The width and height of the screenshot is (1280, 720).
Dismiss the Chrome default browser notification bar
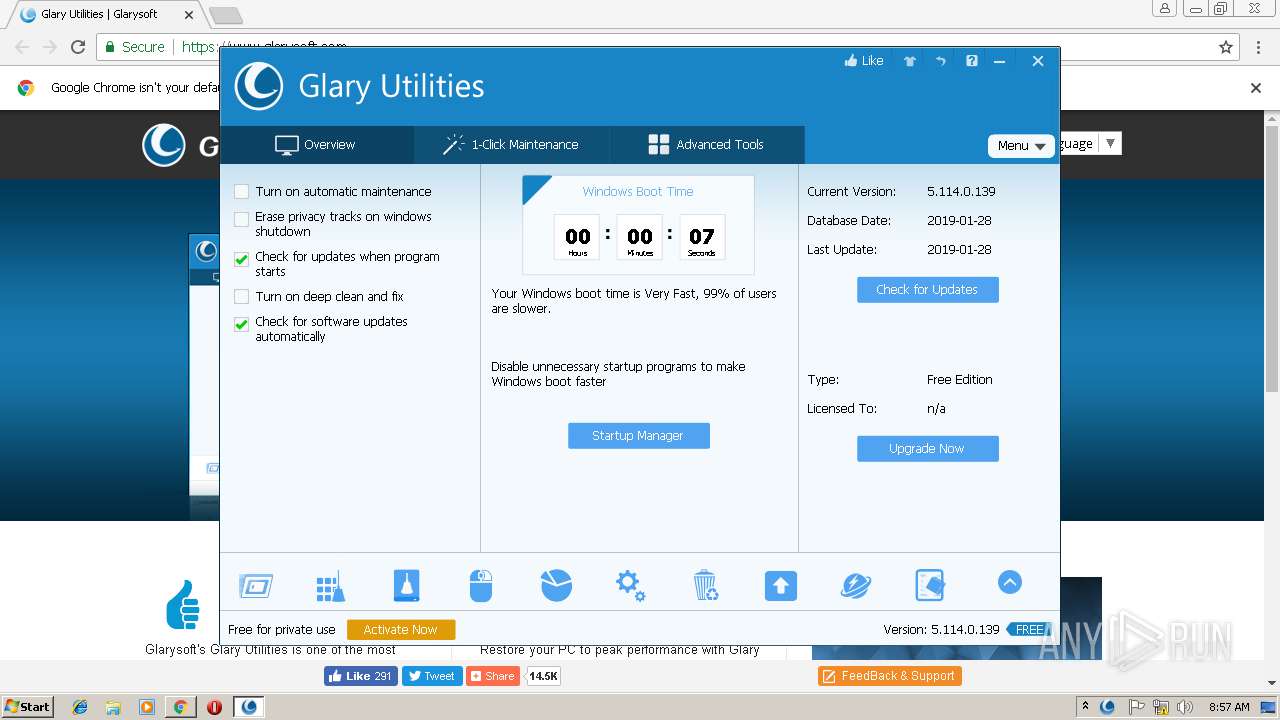click(1256, 88)
